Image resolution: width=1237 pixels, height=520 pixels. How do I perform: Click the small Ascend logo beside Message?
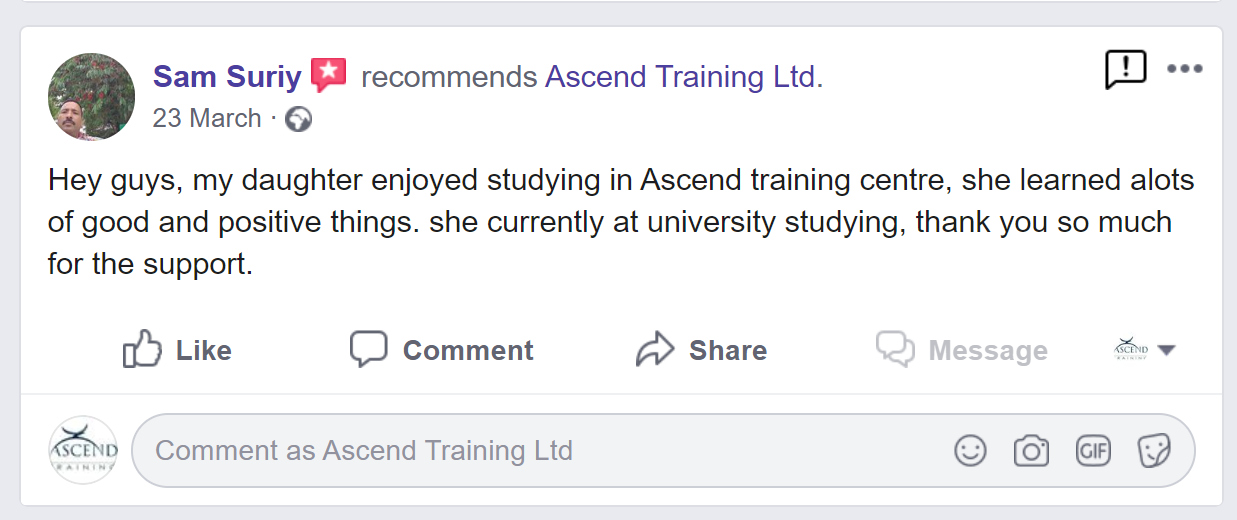1131,349
